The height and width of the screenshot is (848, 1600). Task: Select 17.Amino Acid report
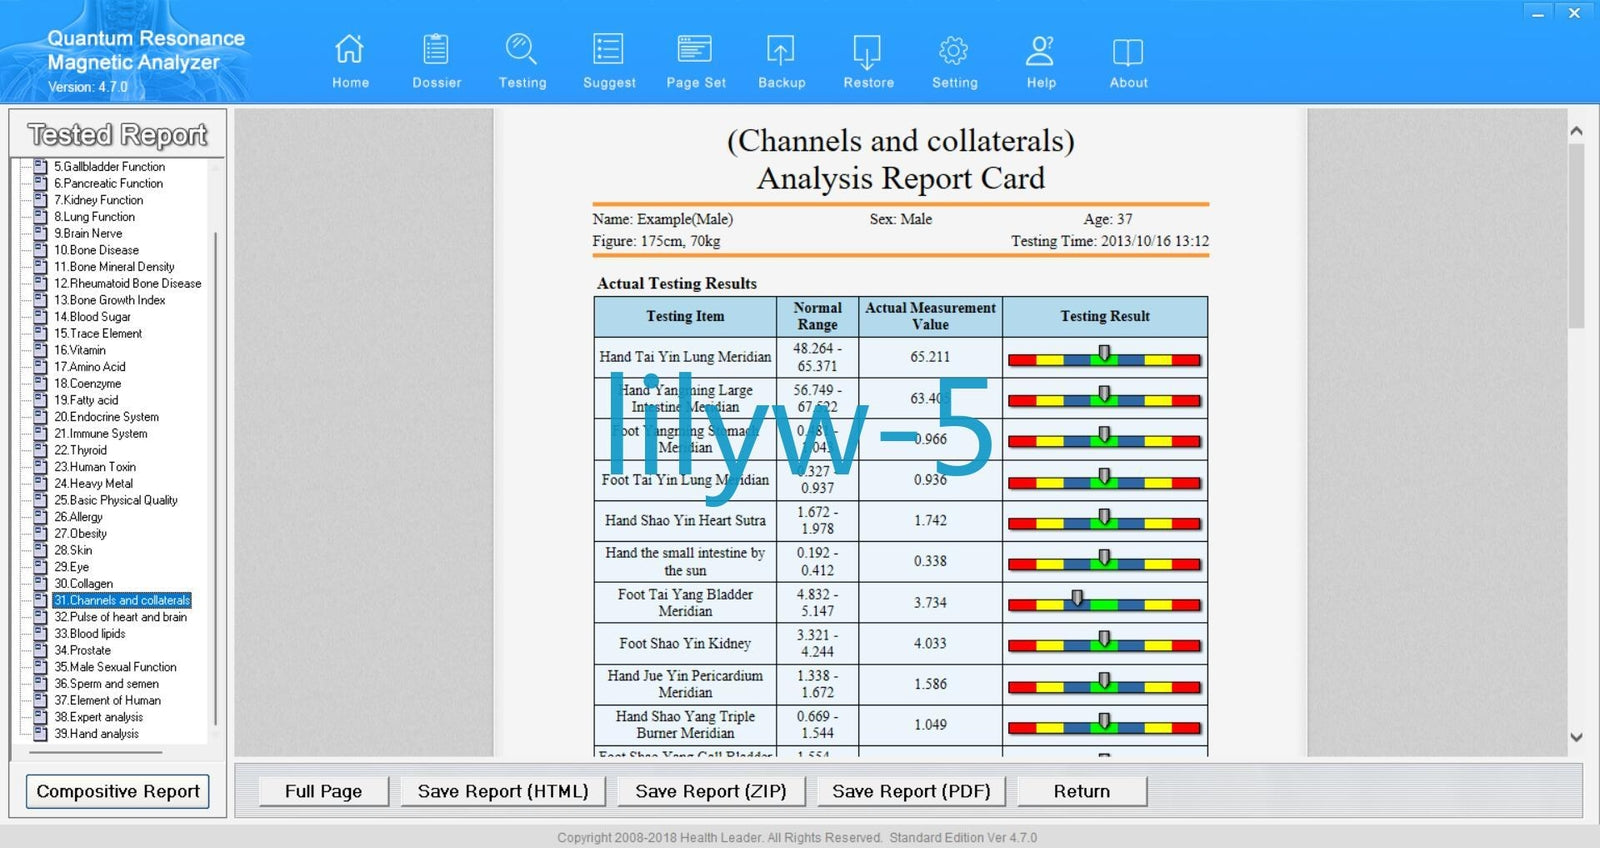[x=89, y=367]
